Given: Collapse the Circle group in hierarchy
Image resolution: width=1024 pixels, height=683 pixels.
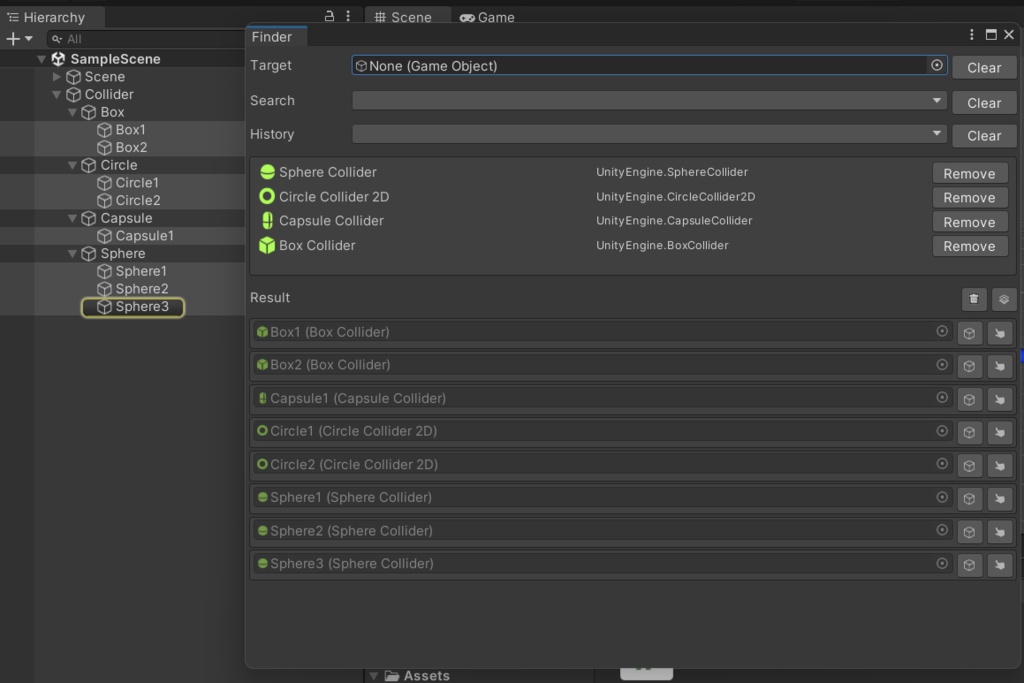Looking at the screenshot, I should point(72,165).
